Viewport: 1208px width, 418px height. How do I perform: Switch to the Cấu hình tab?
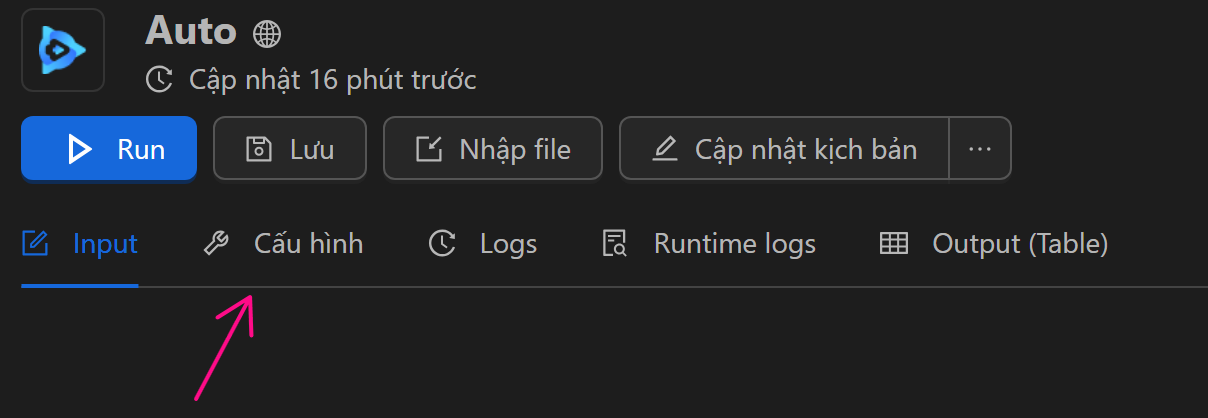click(308, 243)
